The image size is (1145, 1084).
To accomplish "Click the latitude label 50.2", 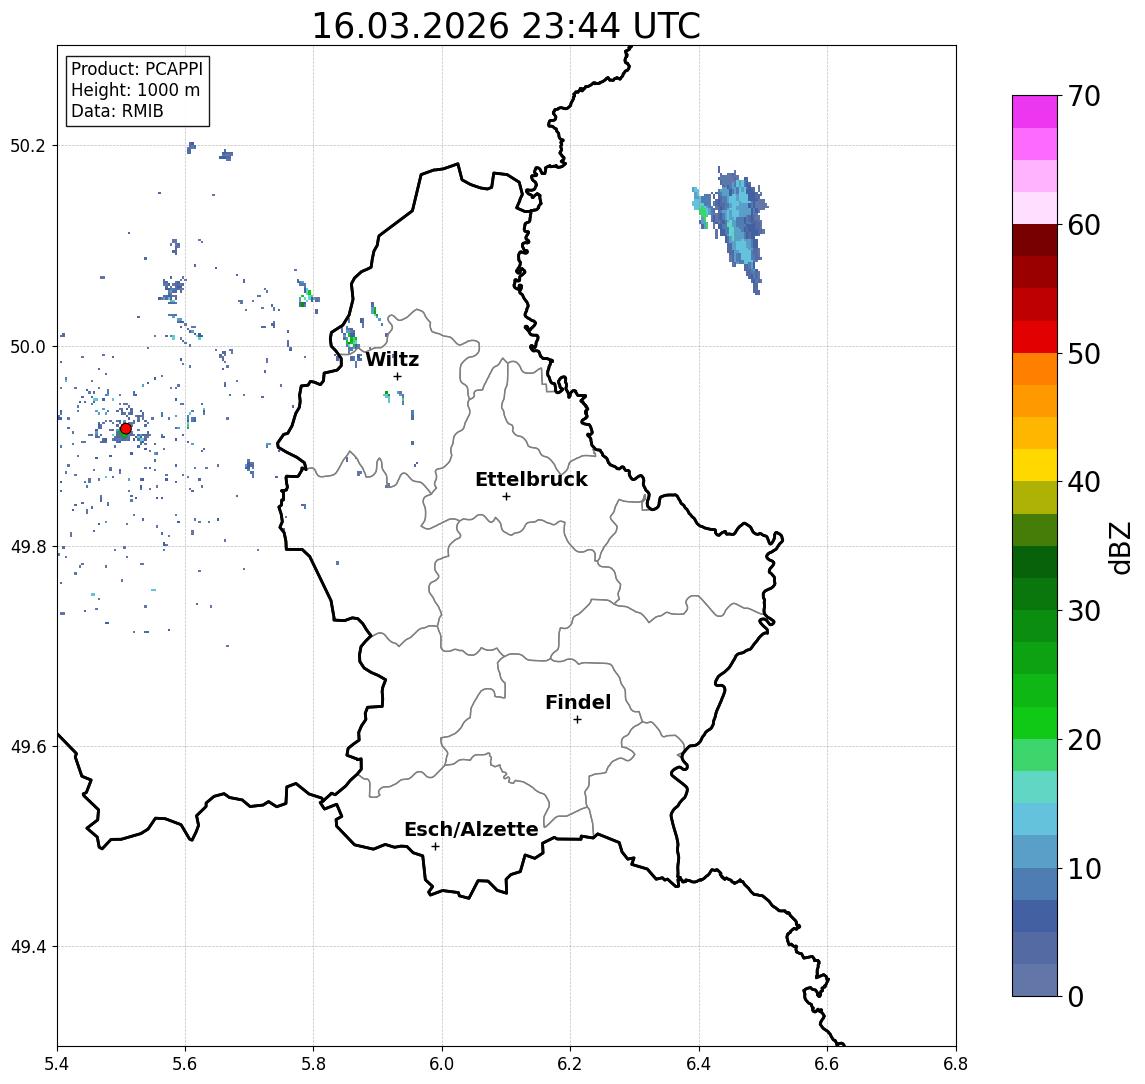I will (x=28, y=145).
